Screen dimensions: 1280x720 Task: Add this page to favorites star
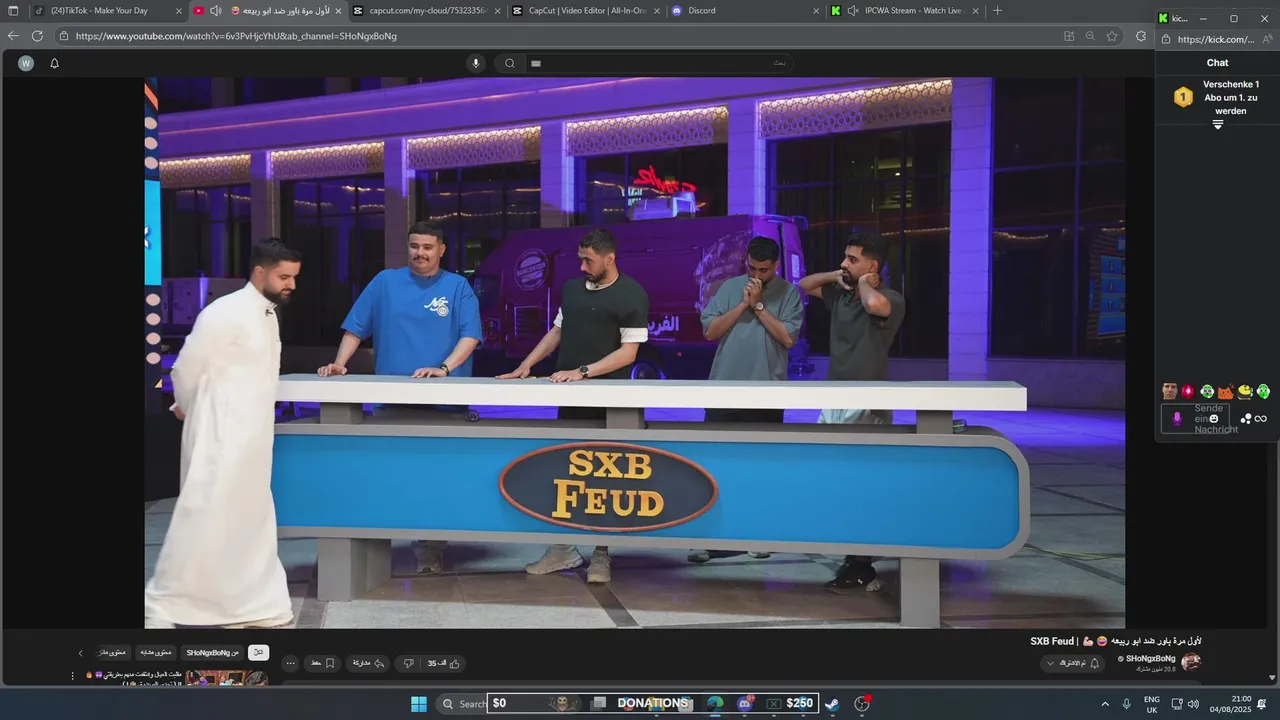coord(1112,36)
